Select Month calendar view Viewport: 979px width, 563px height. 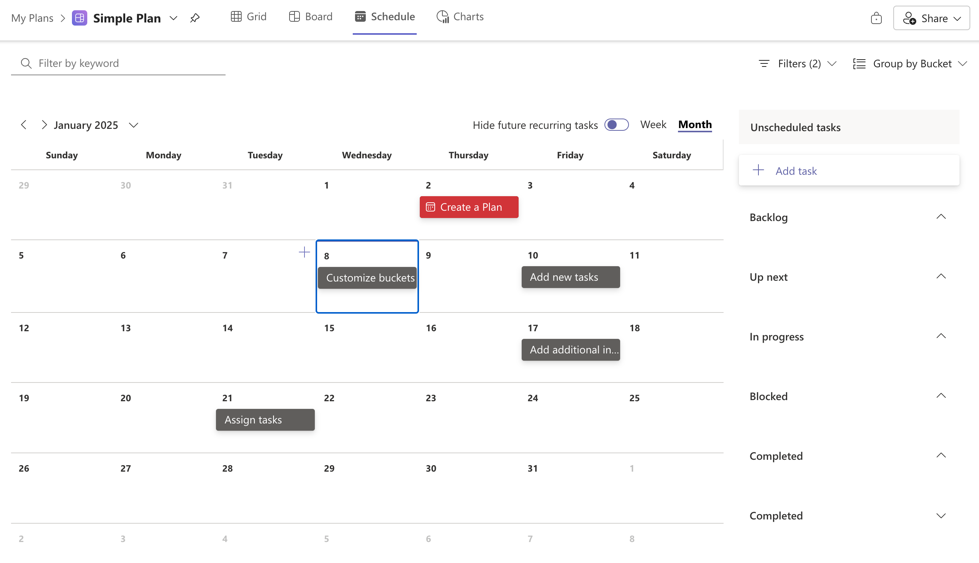coord(694,124)
